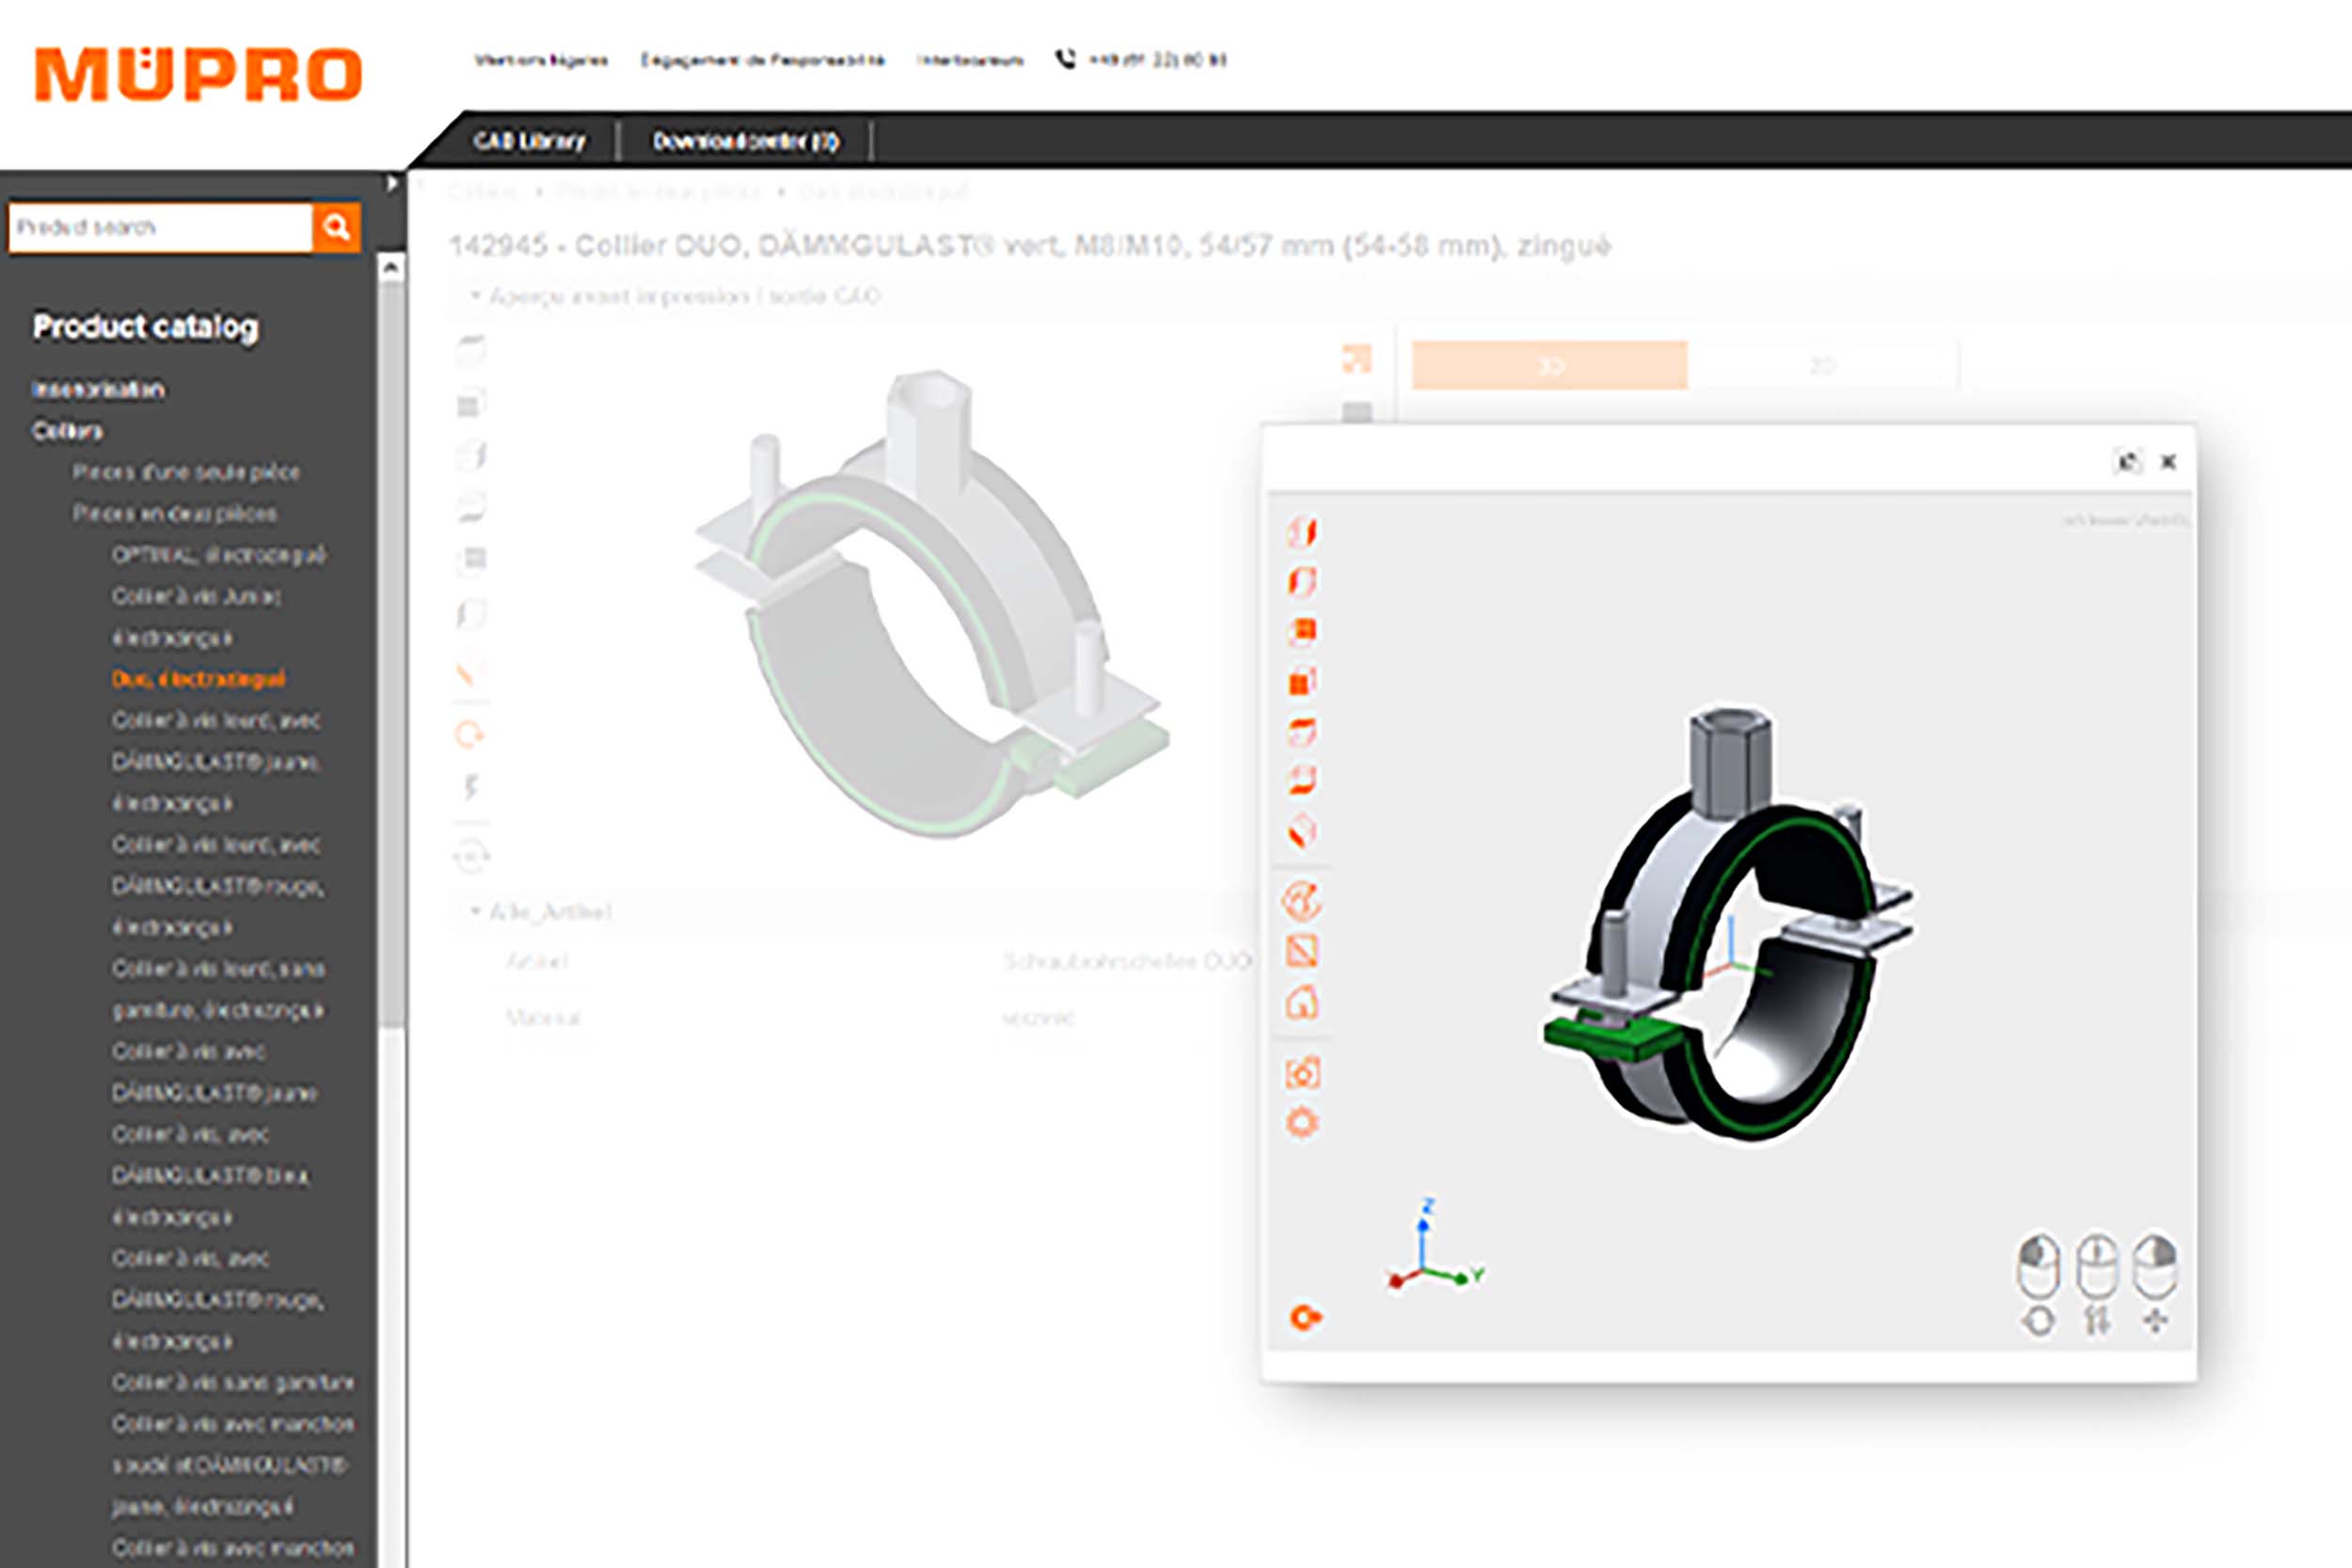
Task: Open the CAD Library tab
Action: click(529, 141)
